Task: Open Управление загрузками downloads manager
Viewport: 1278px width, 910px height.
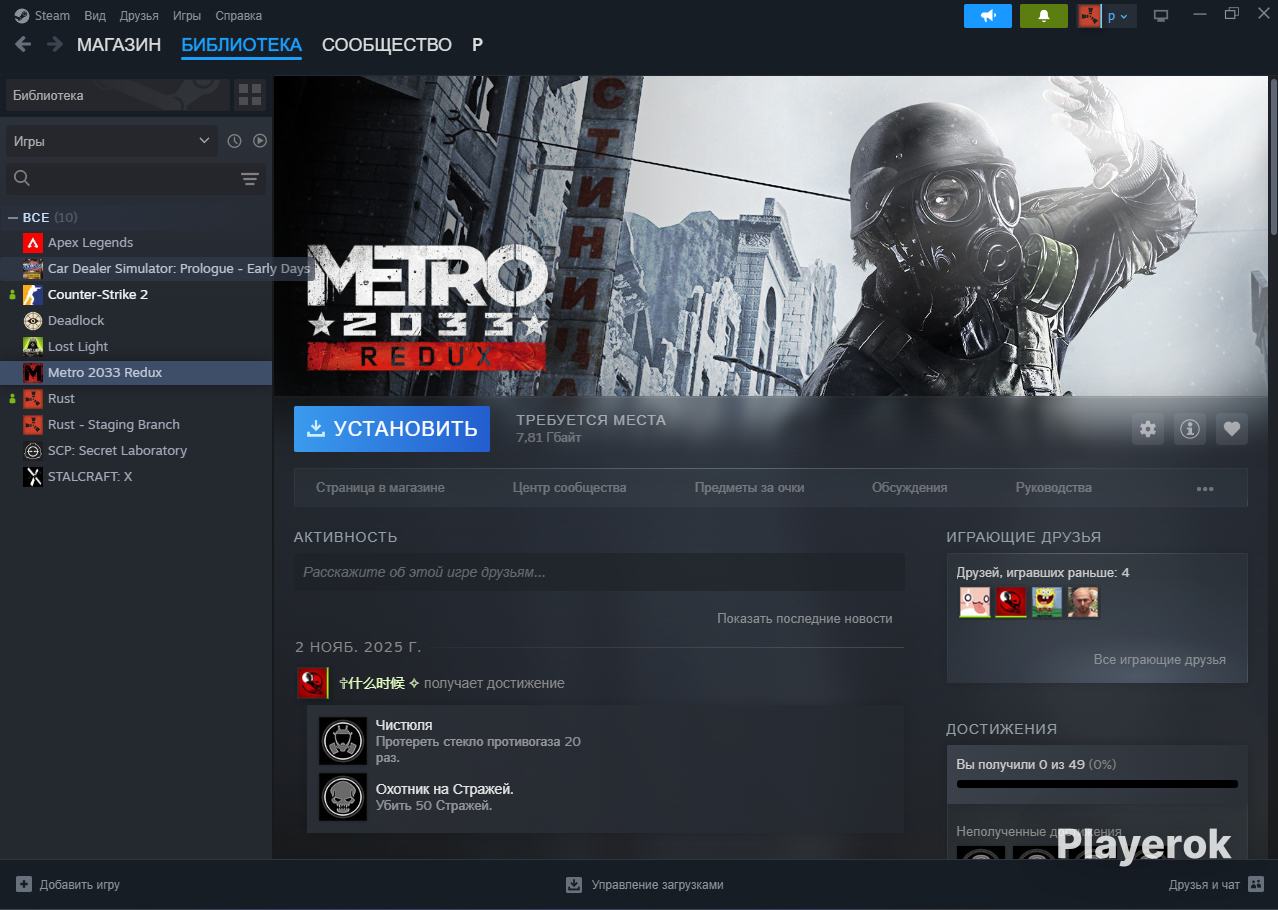Action: [x=645, y=885]
